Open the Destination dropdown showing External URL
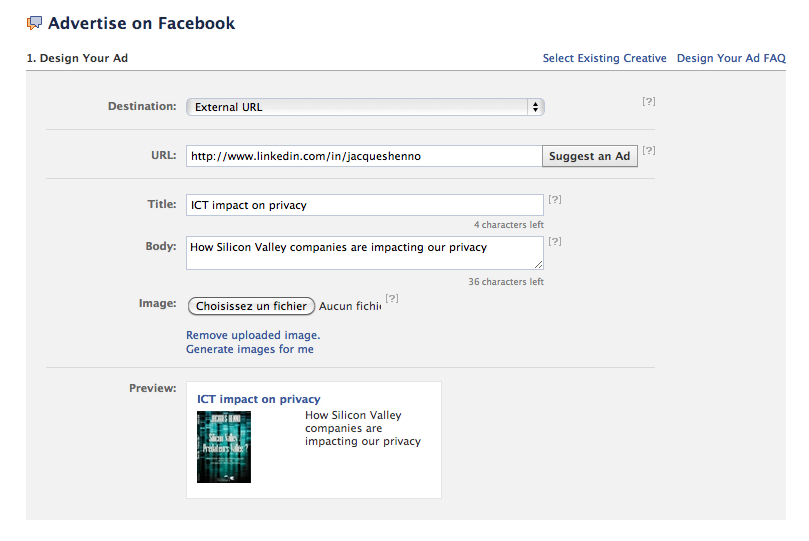Screen dimensions: 809x541 365,107
